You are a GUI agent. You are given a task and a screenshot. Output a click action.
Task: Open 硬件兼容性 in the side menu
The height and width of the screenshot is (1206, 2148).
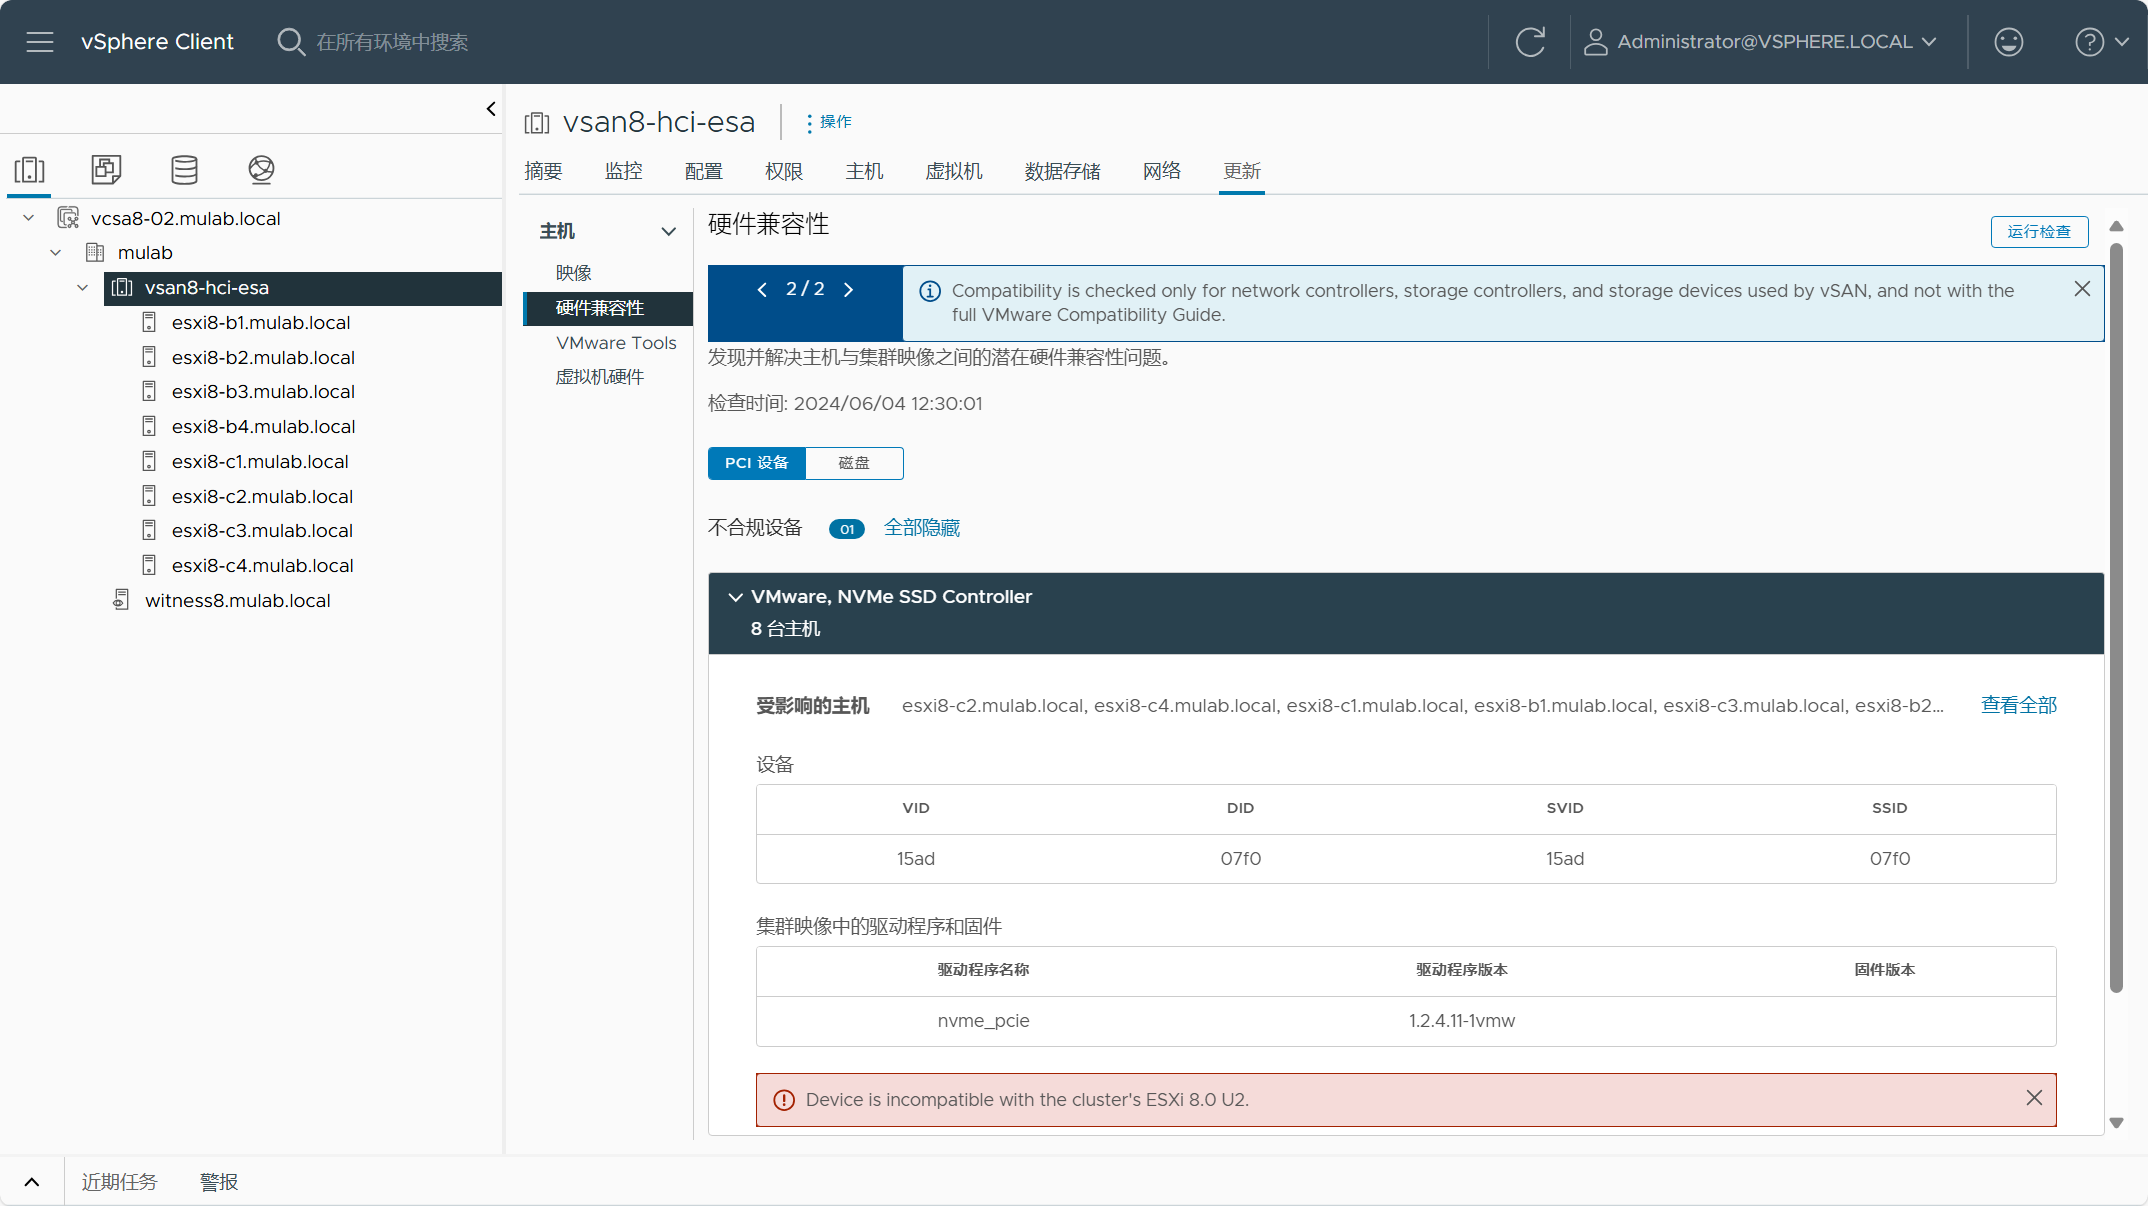pos(608,308)
